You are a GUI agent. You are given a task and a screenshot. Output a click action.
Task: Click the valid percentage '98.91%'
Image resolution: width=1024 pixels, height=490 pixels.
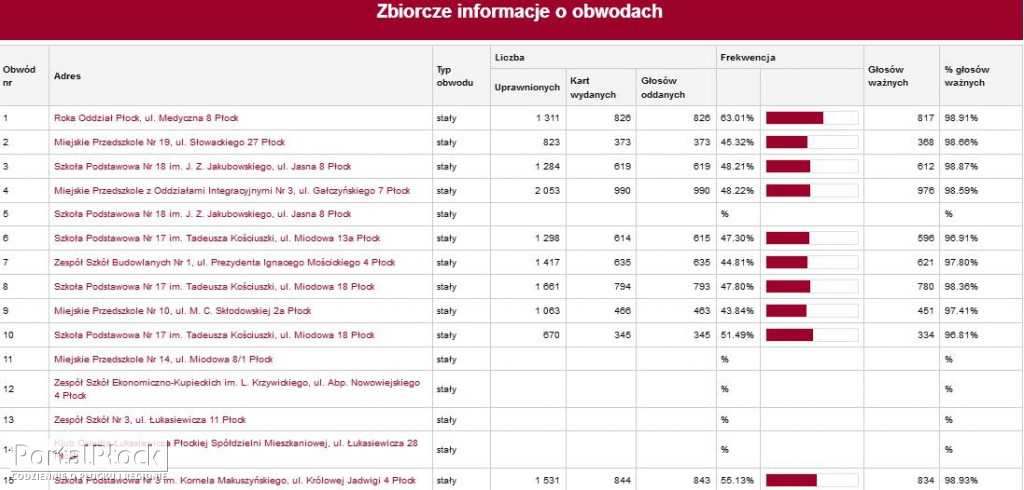tap(961, 118)
